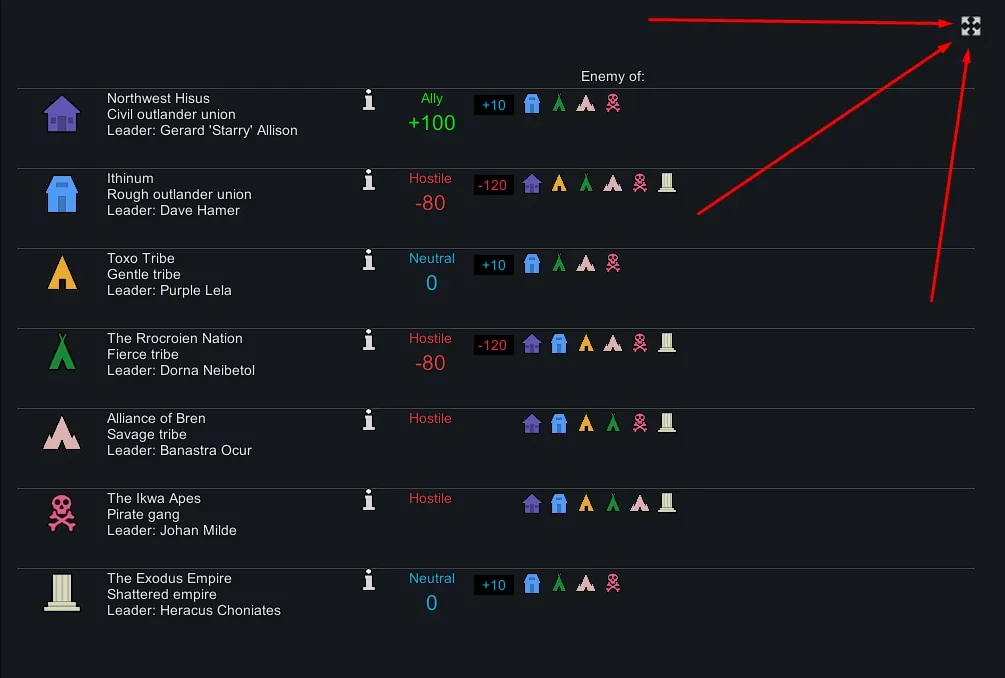Select The Exodus Empire pillar icon

pos(62,592)
